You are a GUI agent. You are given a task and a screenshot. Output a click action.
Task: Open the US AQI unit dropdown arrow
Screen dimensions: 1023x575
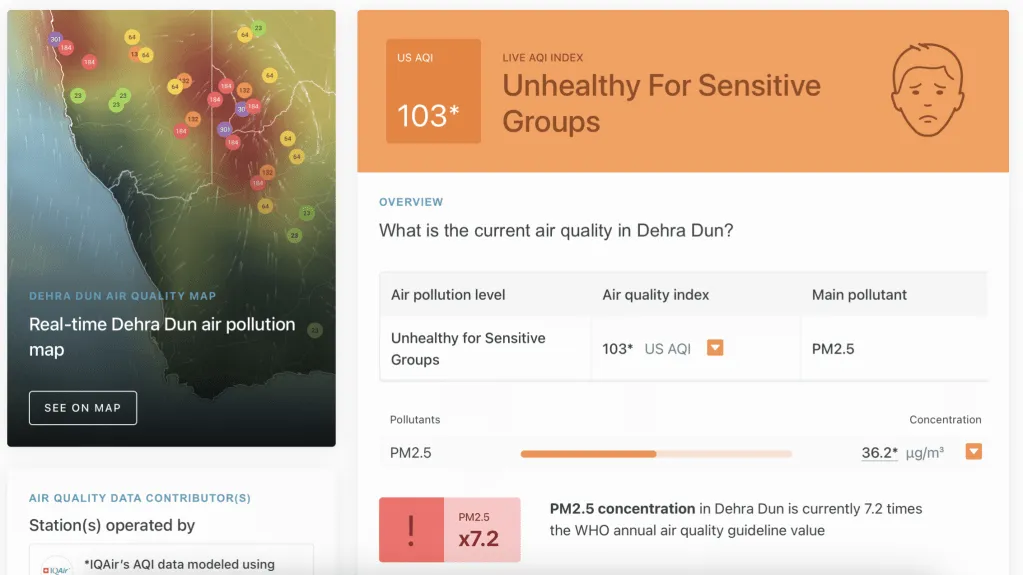715,348
